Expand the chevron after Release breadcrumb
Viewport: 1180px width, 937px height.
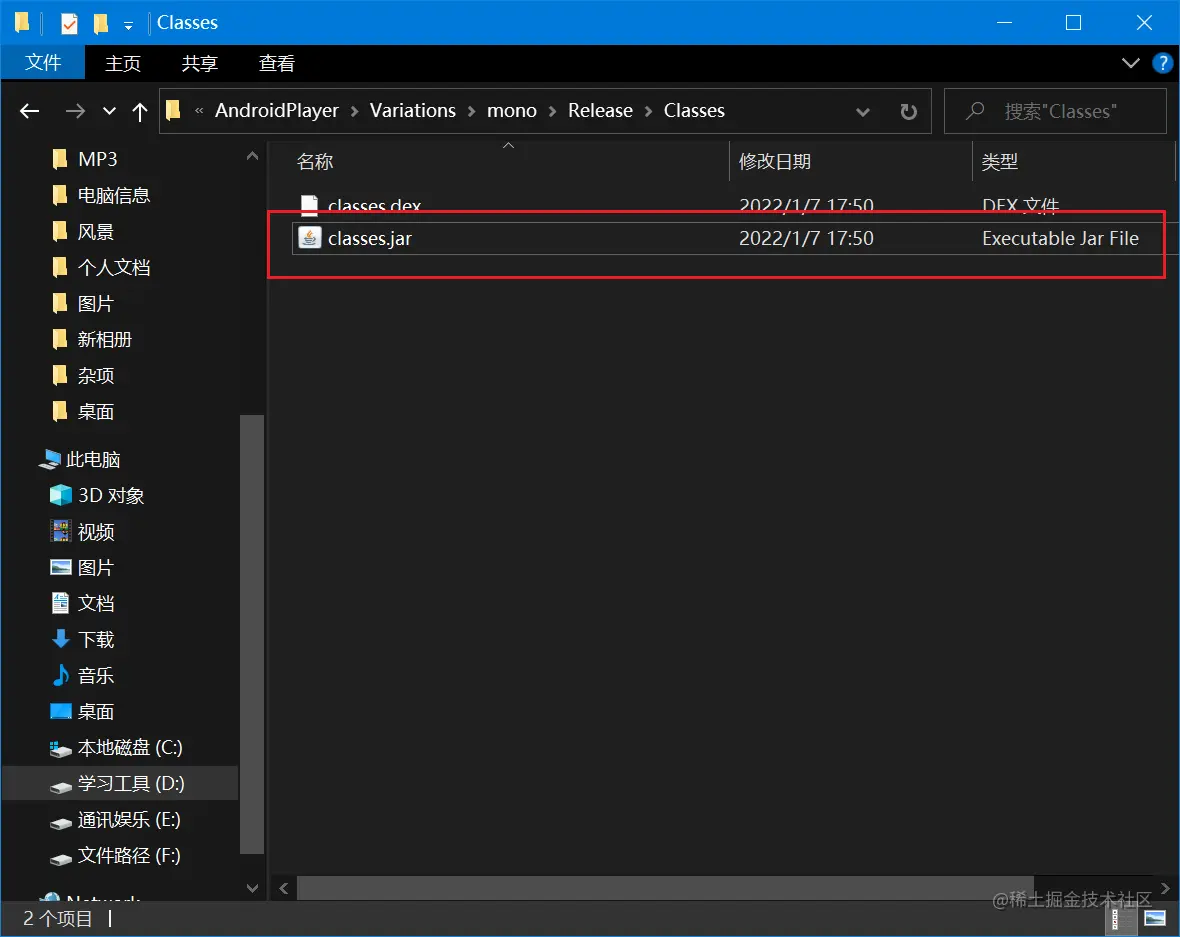click(649, 111)
